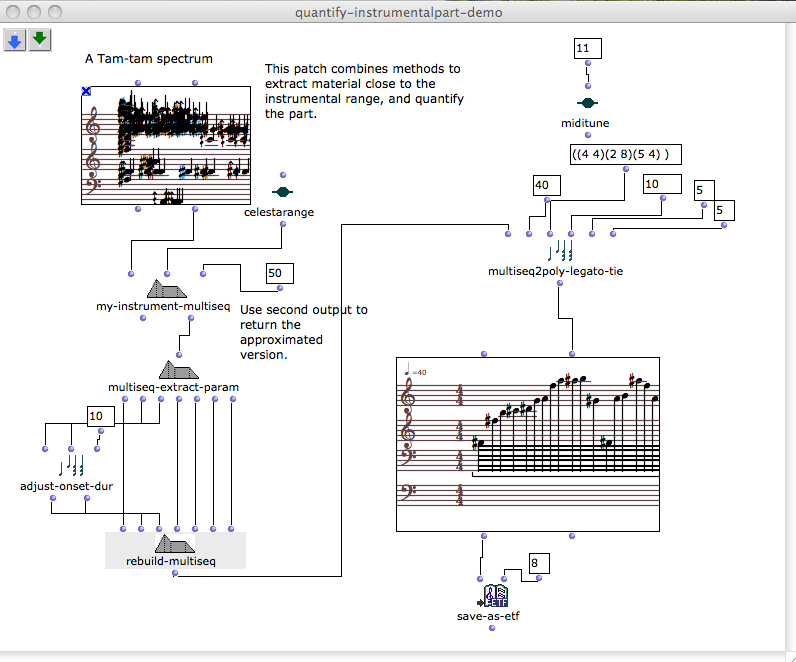Open the Tam-tam spectrum score thumbnail

click(x=166, y=146)
